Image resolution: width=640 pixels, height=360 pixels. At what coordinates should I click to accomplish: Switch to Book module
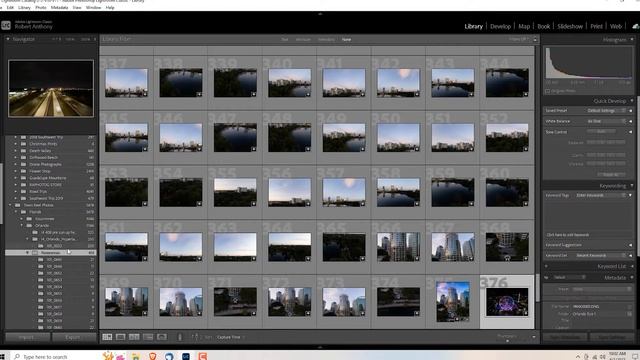(544, 26)
